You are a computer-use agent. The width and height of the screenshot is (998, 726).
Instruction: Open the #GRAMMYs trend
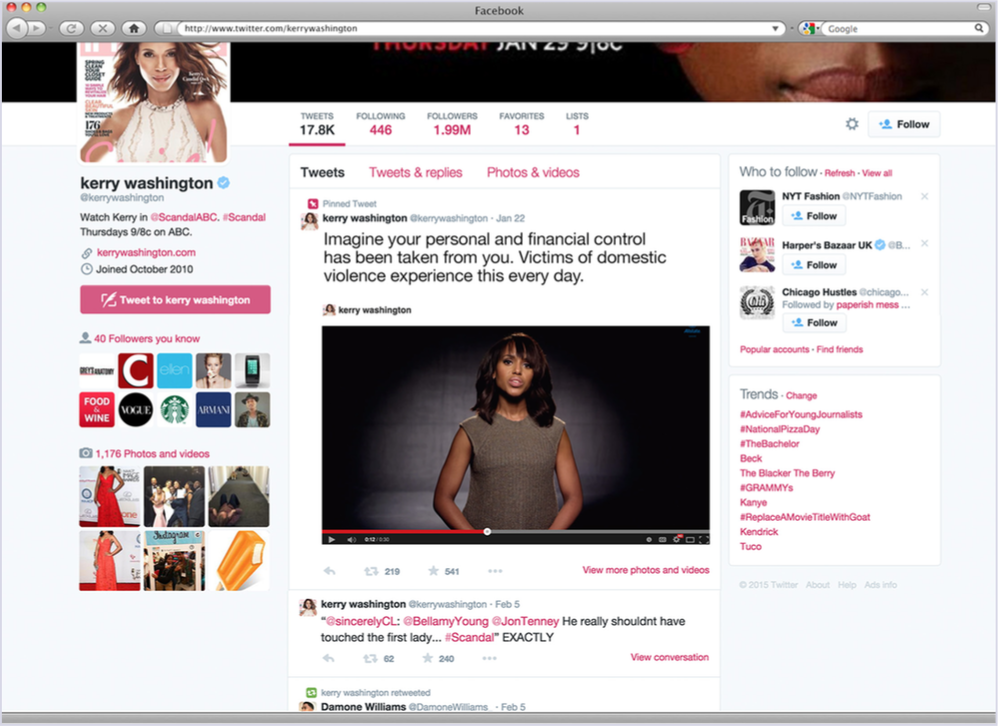coord(766,487)
